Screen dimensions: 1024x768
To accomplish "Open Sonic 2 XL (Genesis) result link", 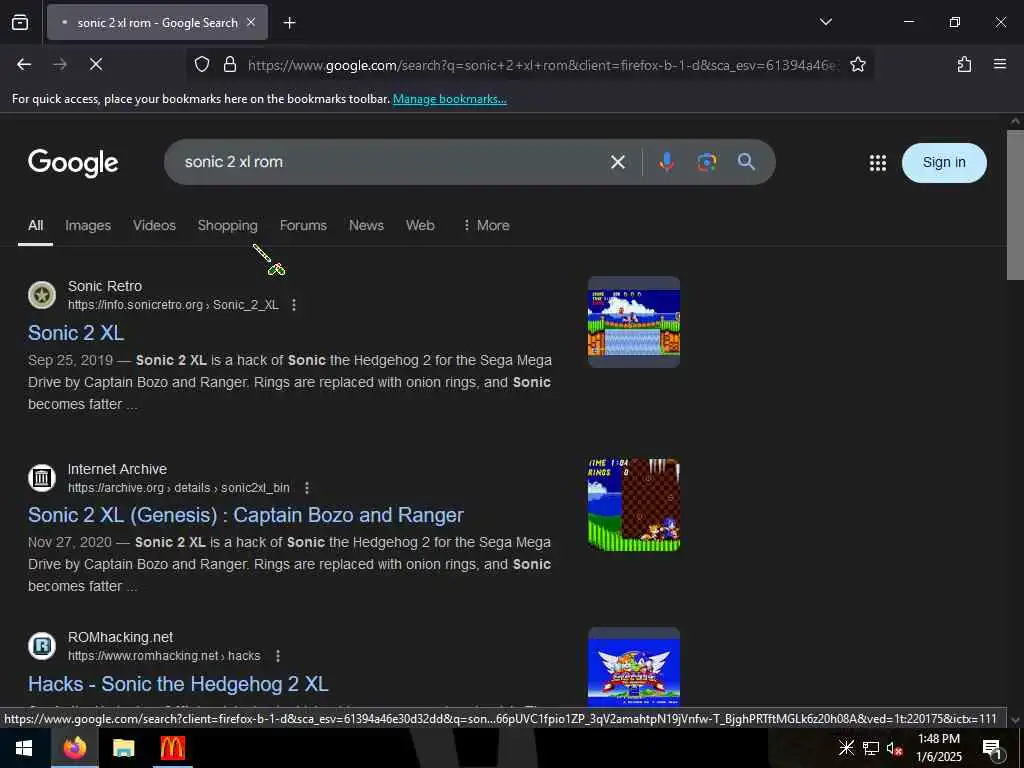I will click(246, 515).
